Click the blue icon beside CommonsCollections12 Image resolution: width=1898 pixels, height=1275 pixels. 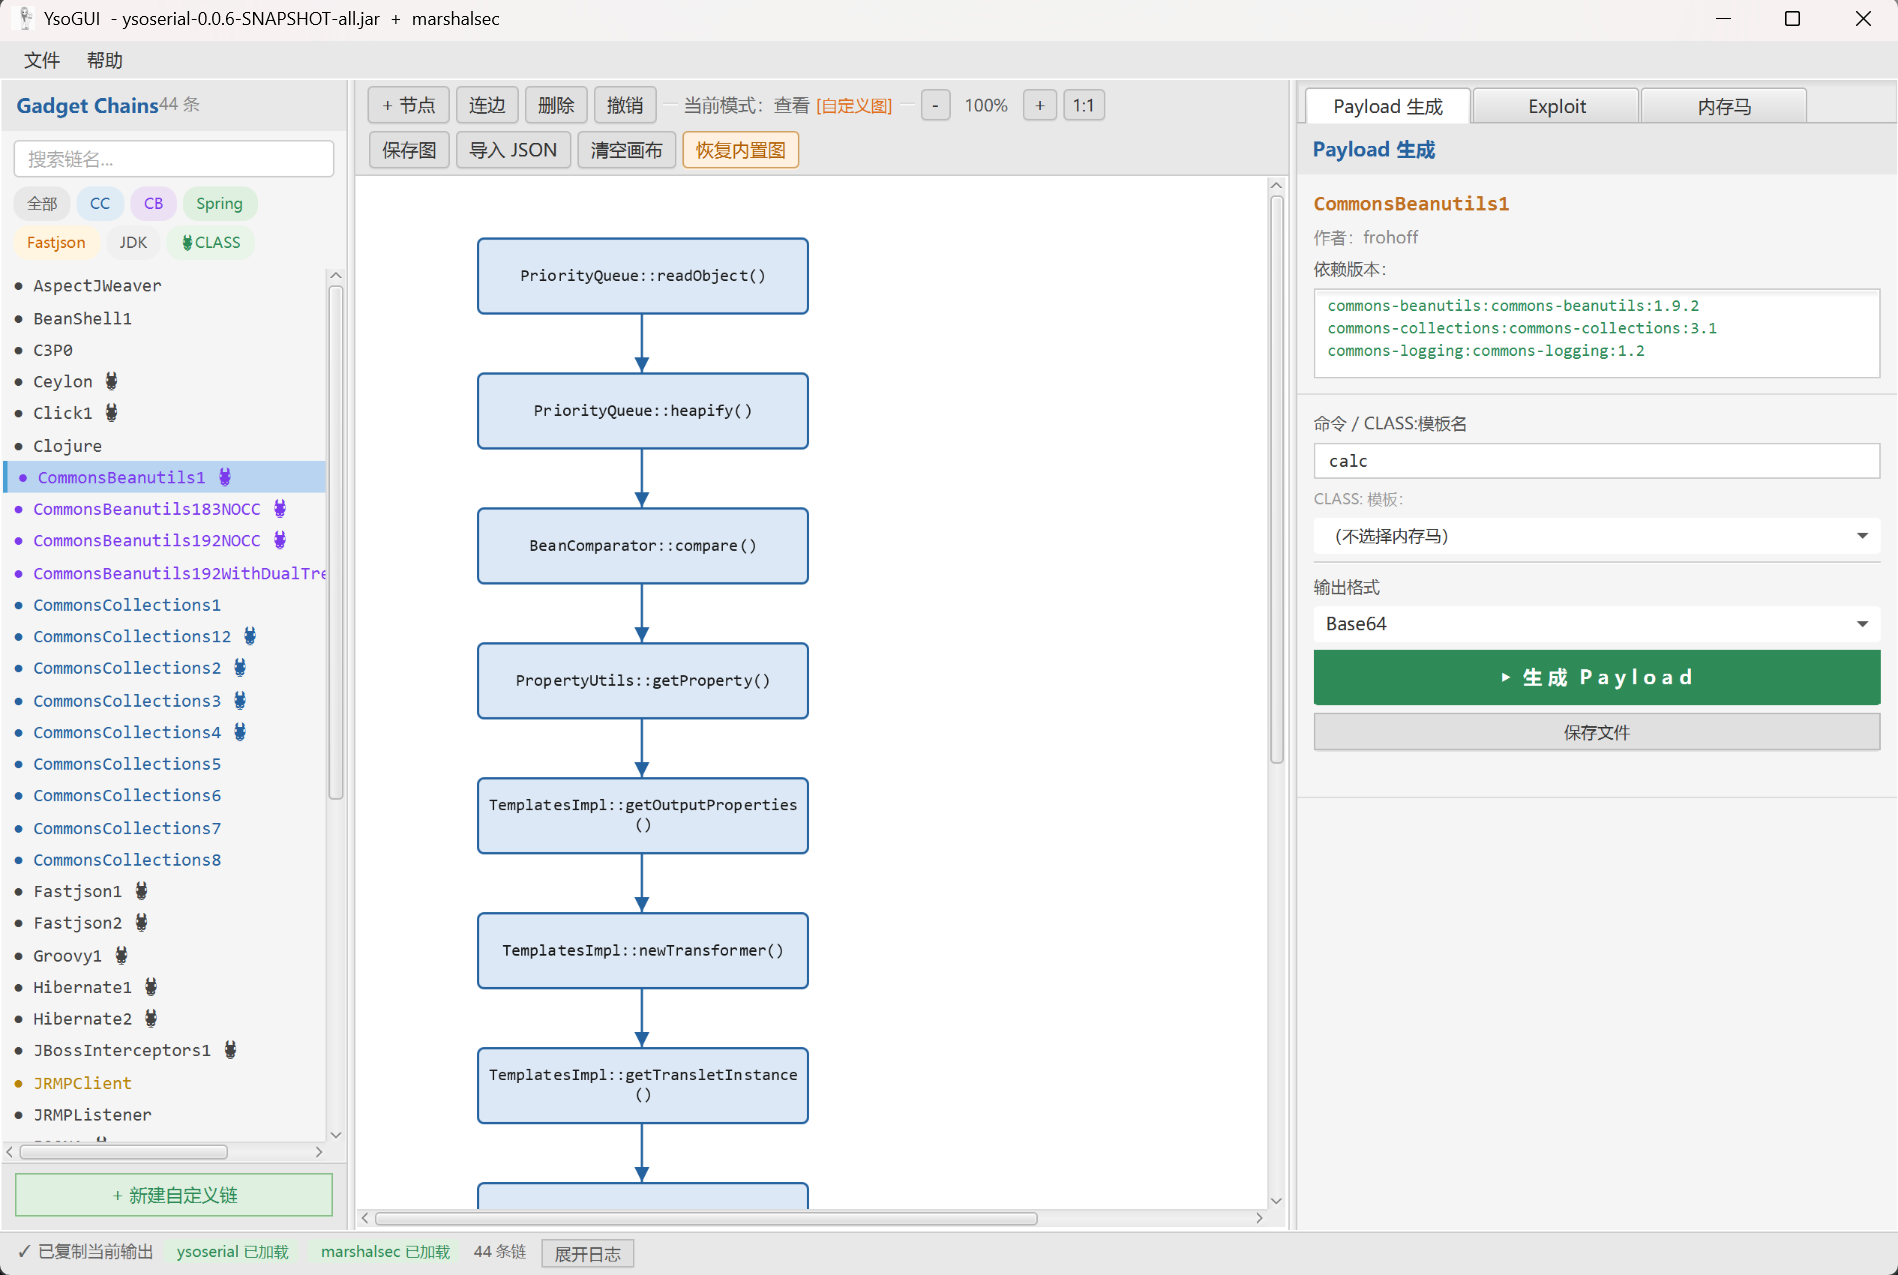point(250,635)
